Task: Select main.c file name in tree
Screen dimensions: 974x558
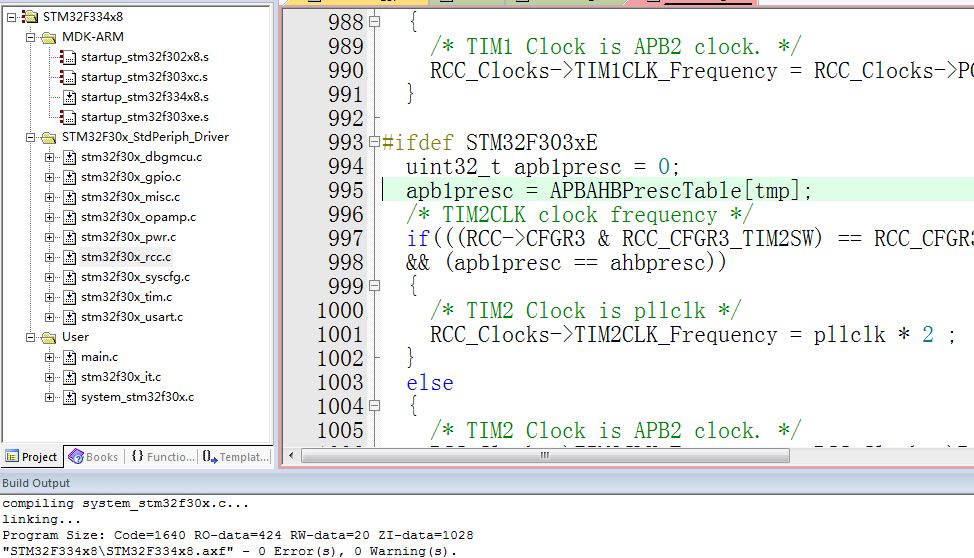Action: click(99, 357)
